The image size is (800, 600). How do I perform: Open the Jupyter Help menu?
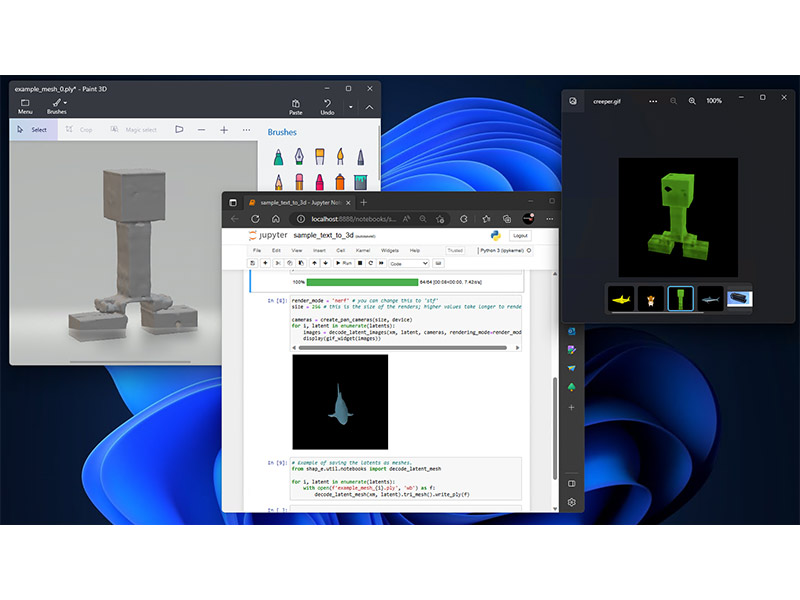point(415,251)
